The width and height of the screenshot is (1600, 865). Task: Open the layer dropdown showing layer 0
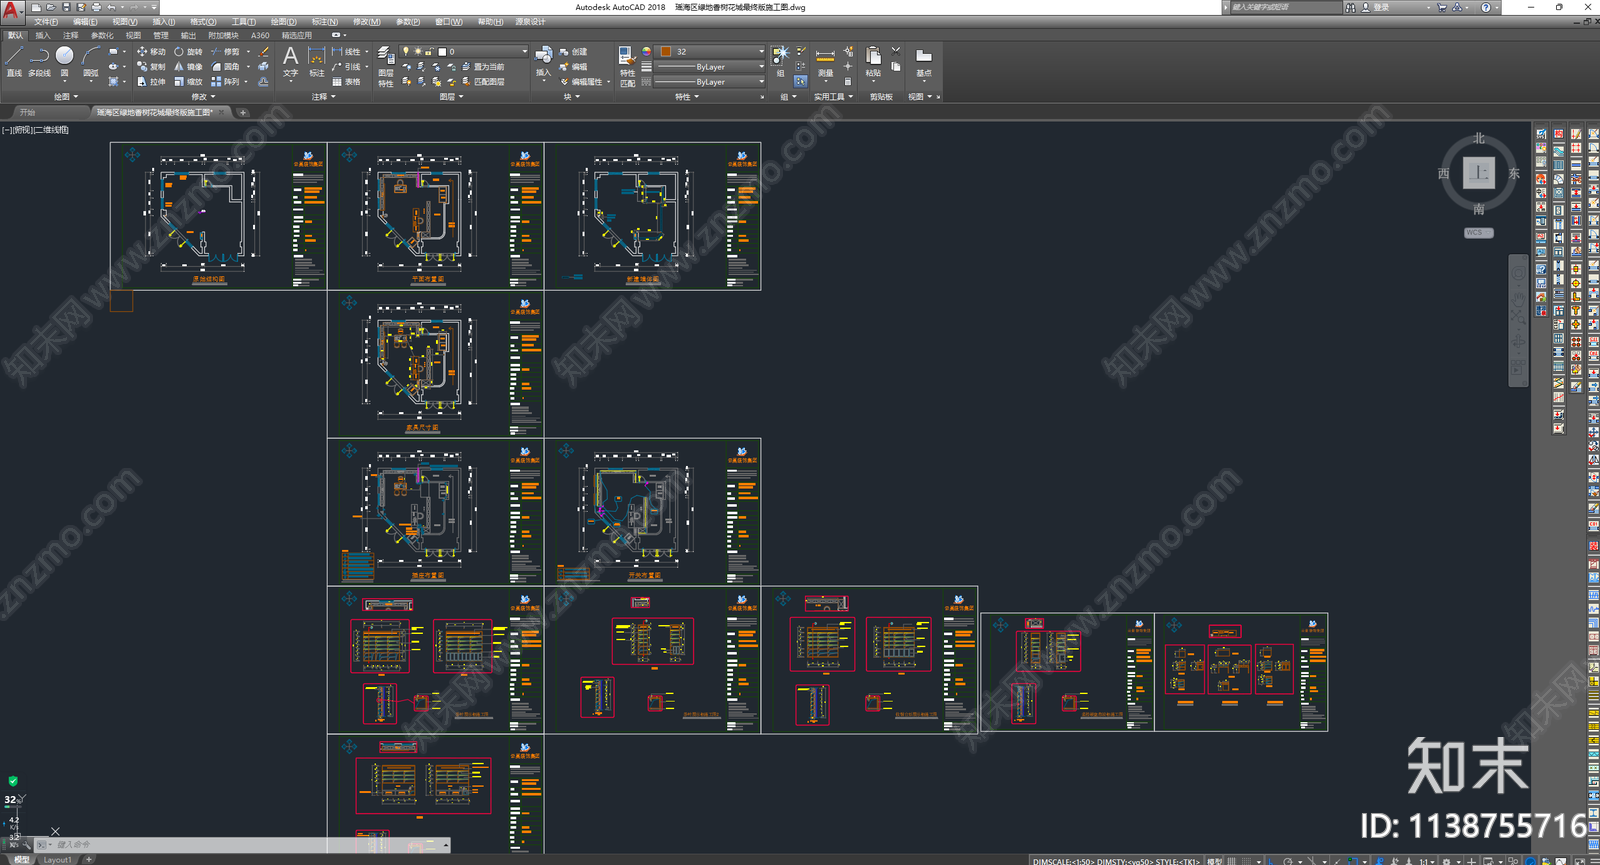click(x=463, y=51)
